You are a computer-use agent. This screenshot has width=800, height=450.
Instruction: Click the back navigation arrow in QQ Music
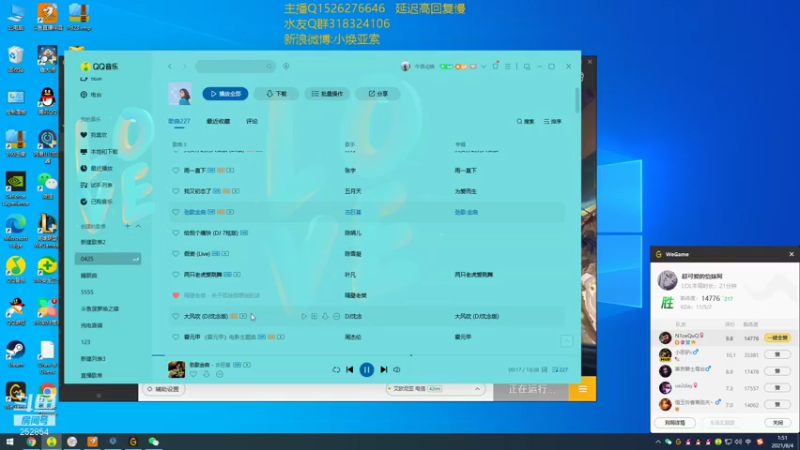tap(170, 66)
